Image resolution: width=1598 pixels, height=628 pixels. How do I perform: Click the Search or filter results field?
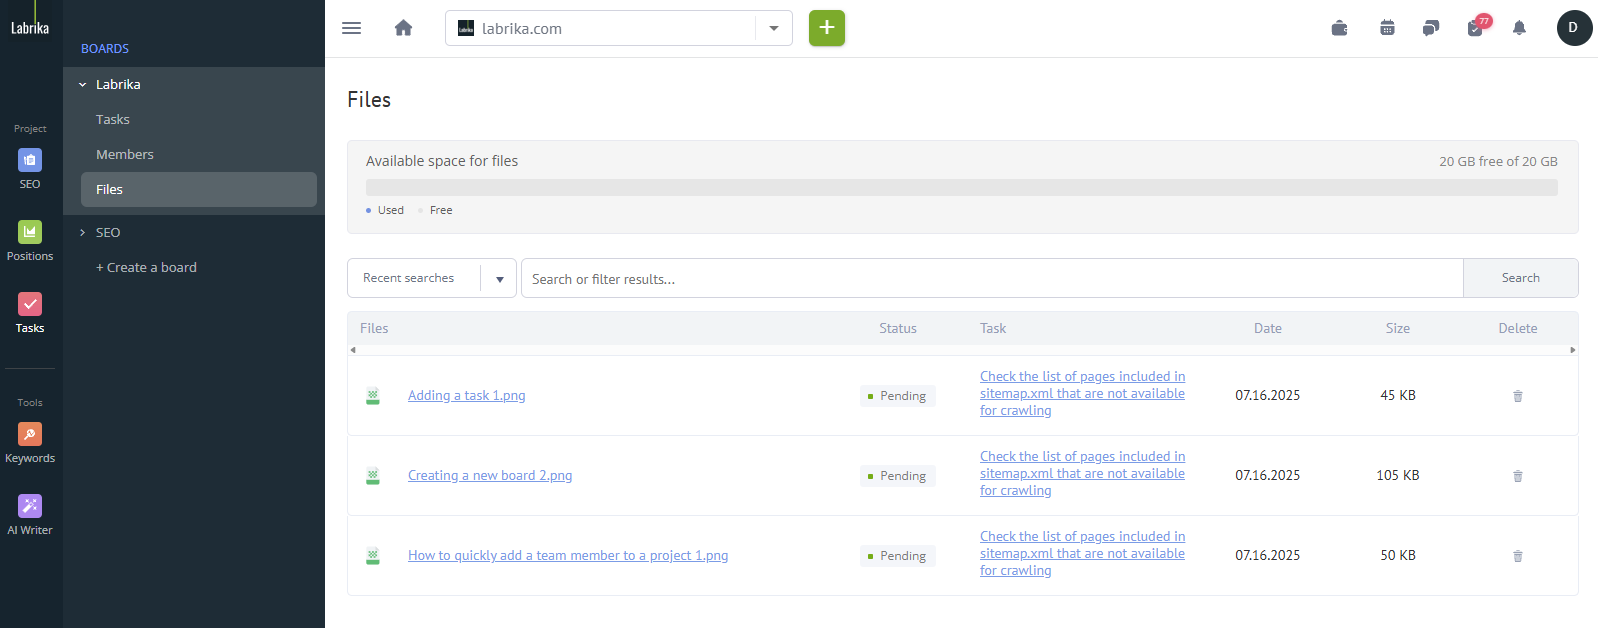coord(991,278)
